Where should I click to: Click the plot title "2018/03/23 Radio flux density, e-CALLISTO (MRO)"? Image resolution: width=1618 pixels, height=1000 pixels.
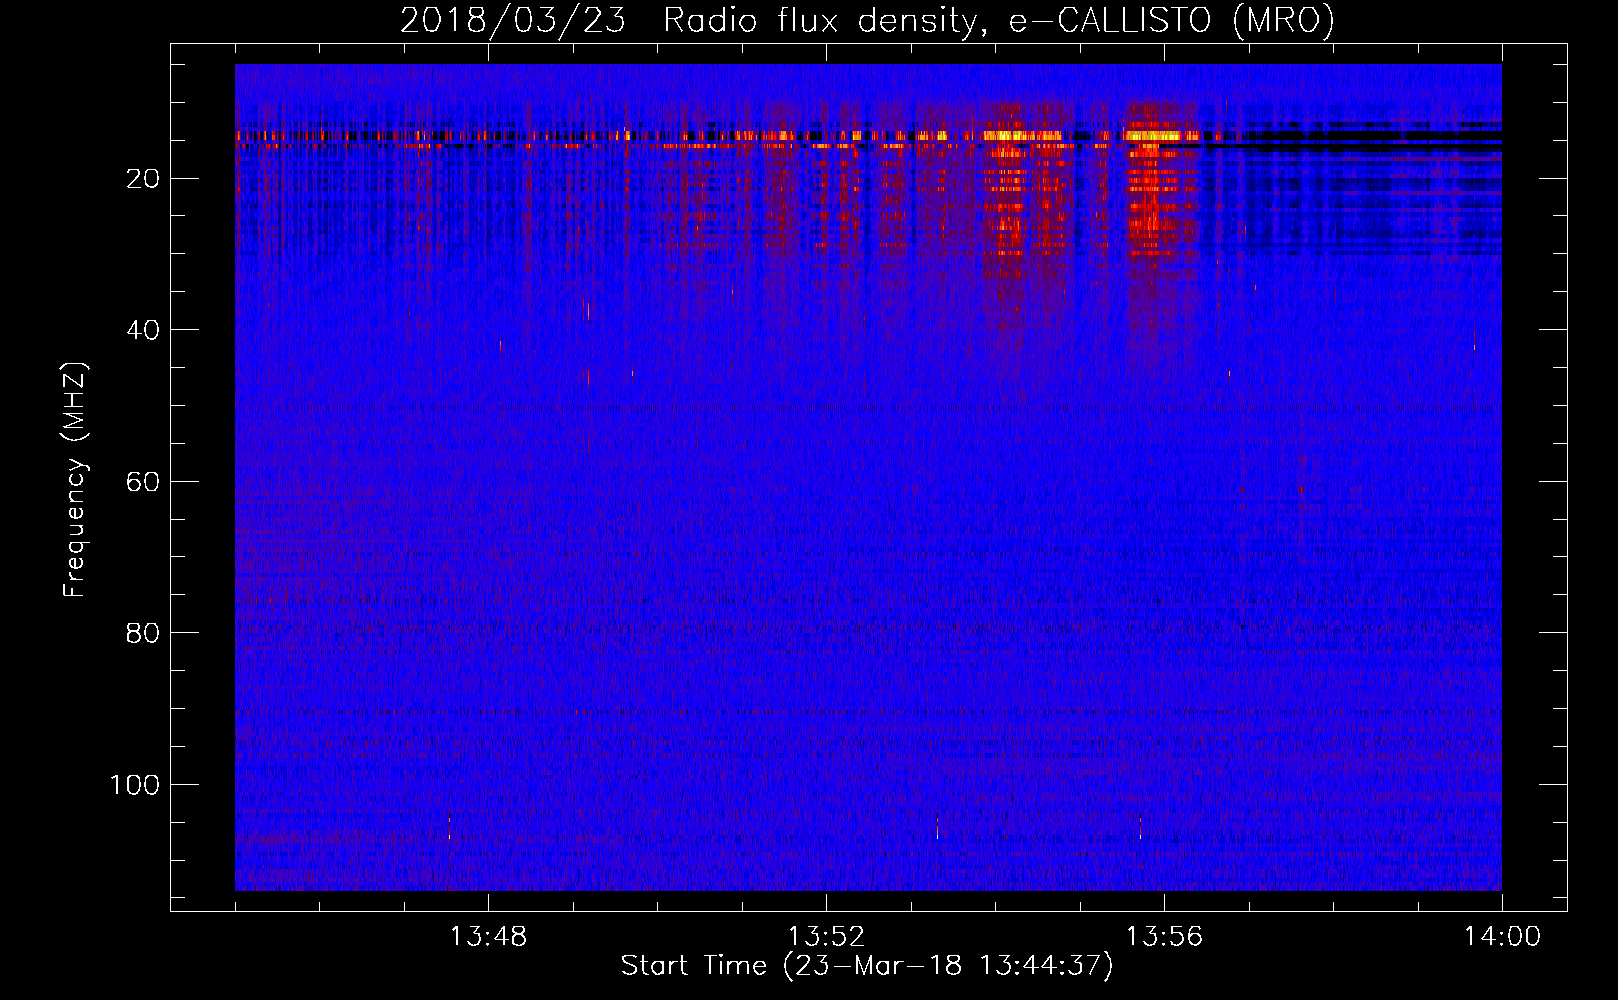[867, 21]
